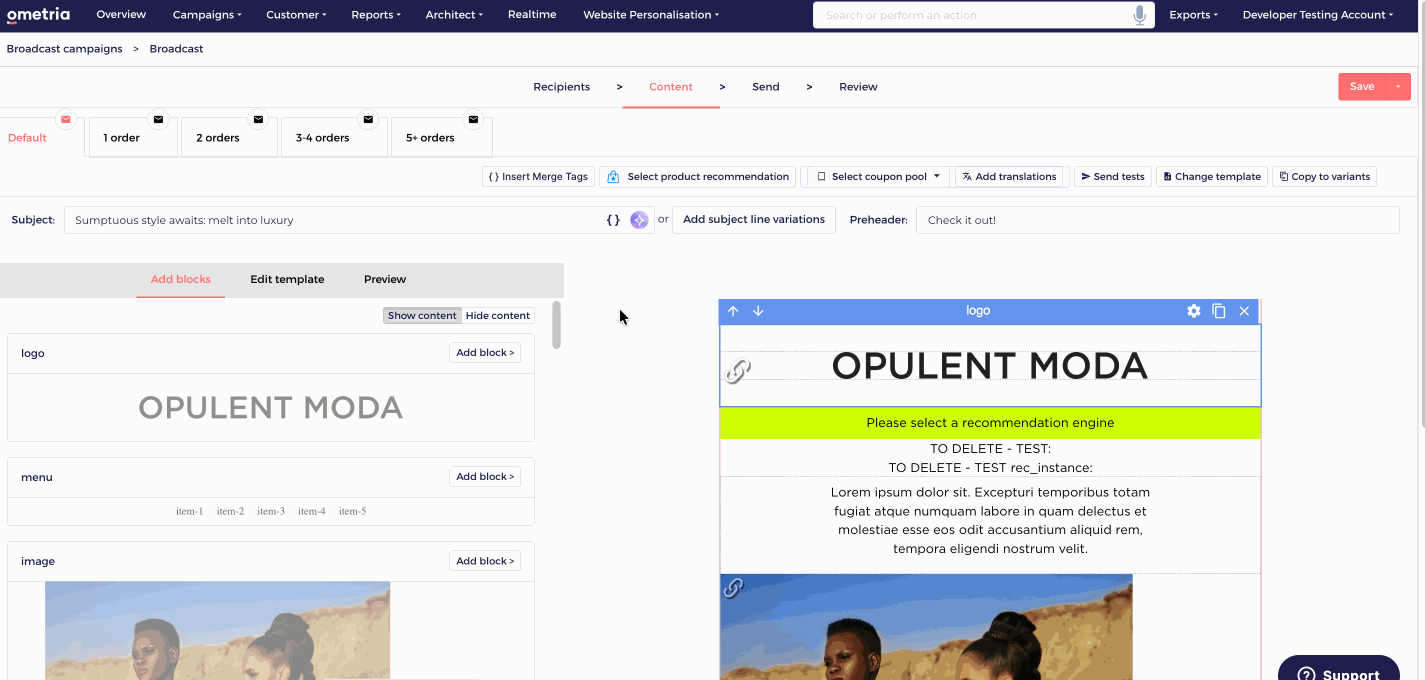Open Website Personalisation dropdown

point(651,15)
